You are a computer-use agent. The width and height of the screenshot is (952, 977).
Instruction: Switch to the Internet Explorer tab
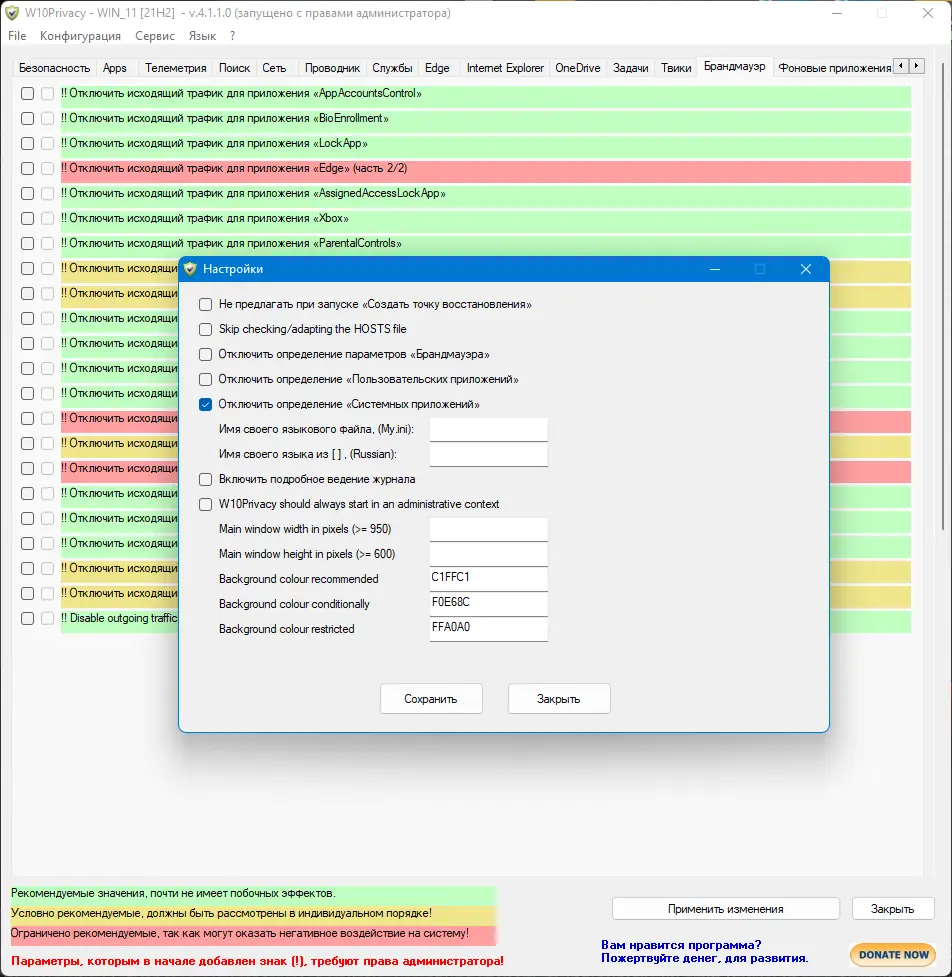tap(505, 68)
